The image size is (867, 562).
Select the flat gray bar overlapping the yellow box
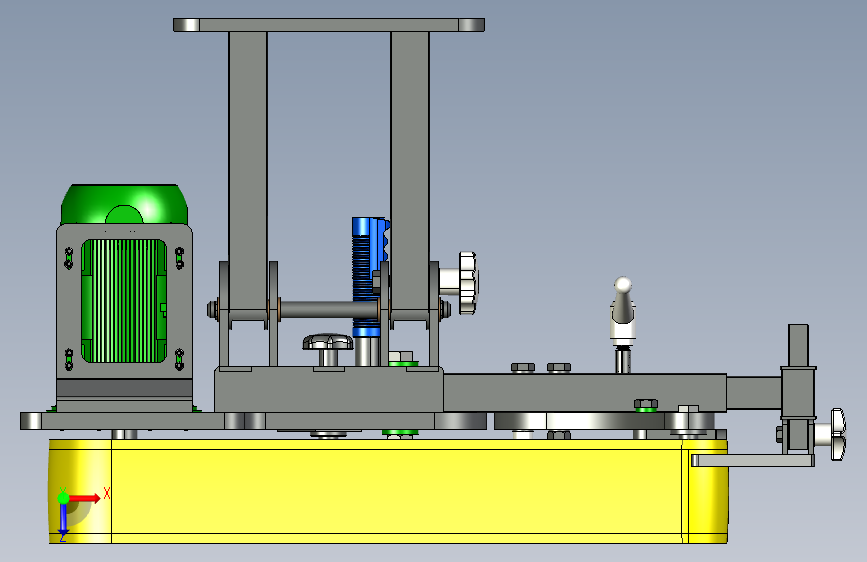(x=753, y=460)
